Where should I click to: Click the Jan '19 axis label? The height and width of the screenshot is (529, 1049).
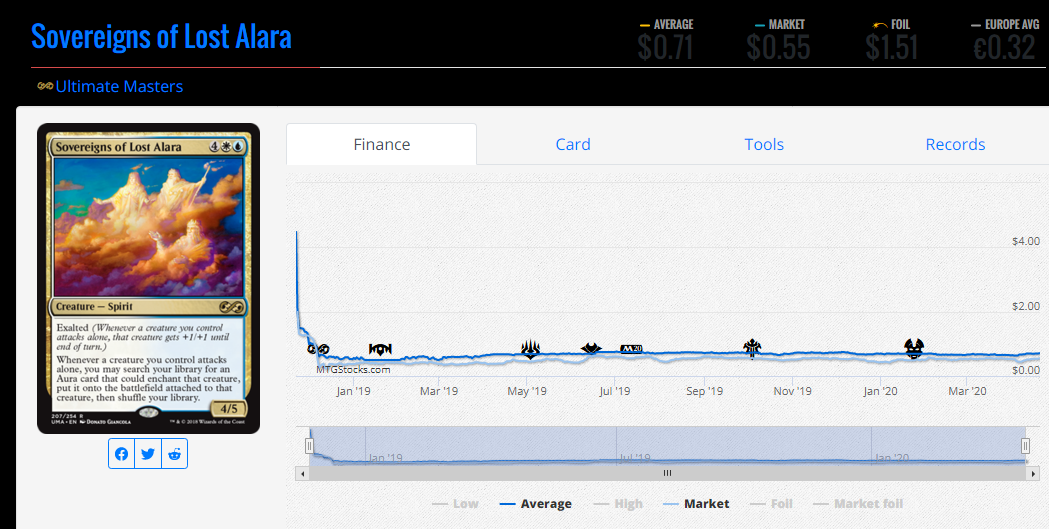353,391
